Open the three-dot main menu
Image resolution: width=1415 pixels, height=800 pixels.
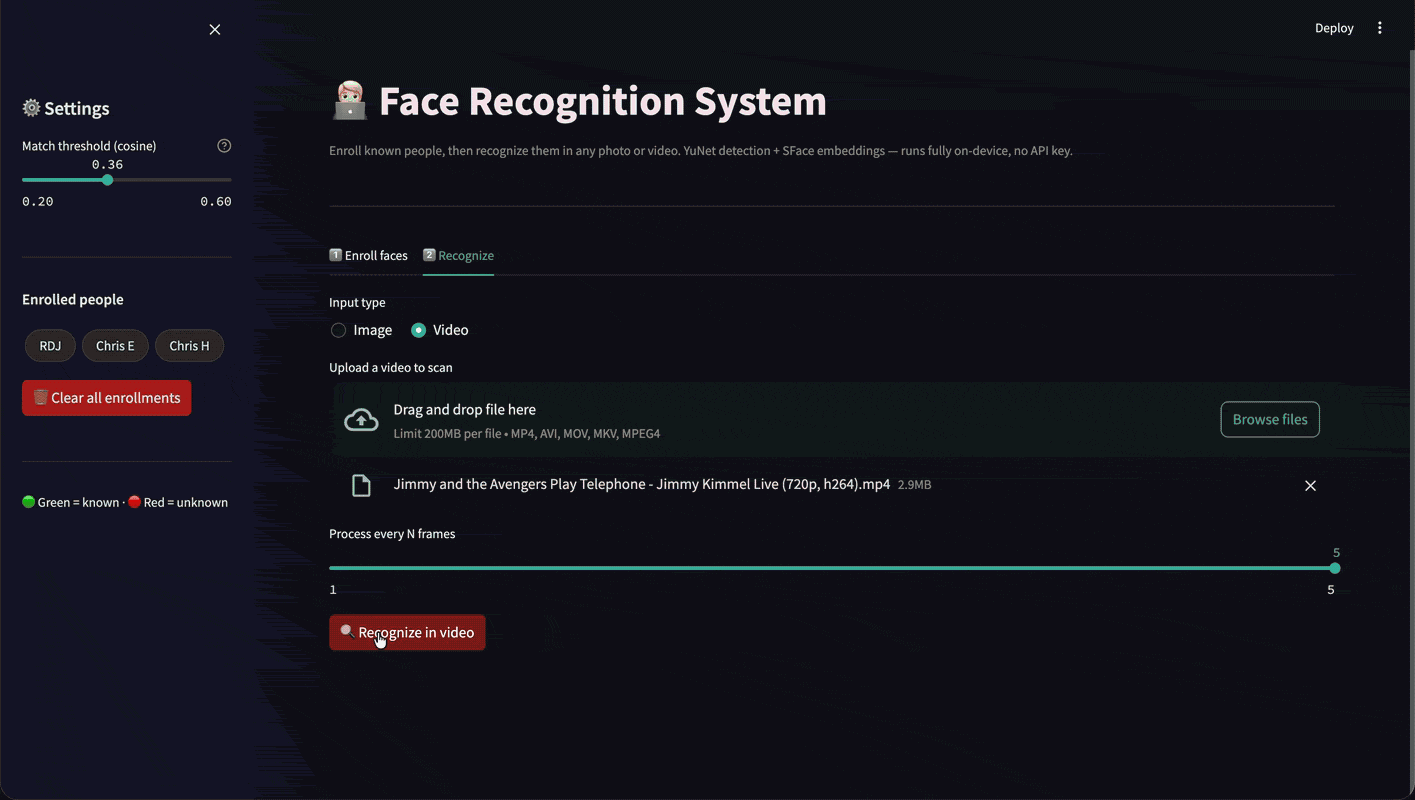point(1380,28)
